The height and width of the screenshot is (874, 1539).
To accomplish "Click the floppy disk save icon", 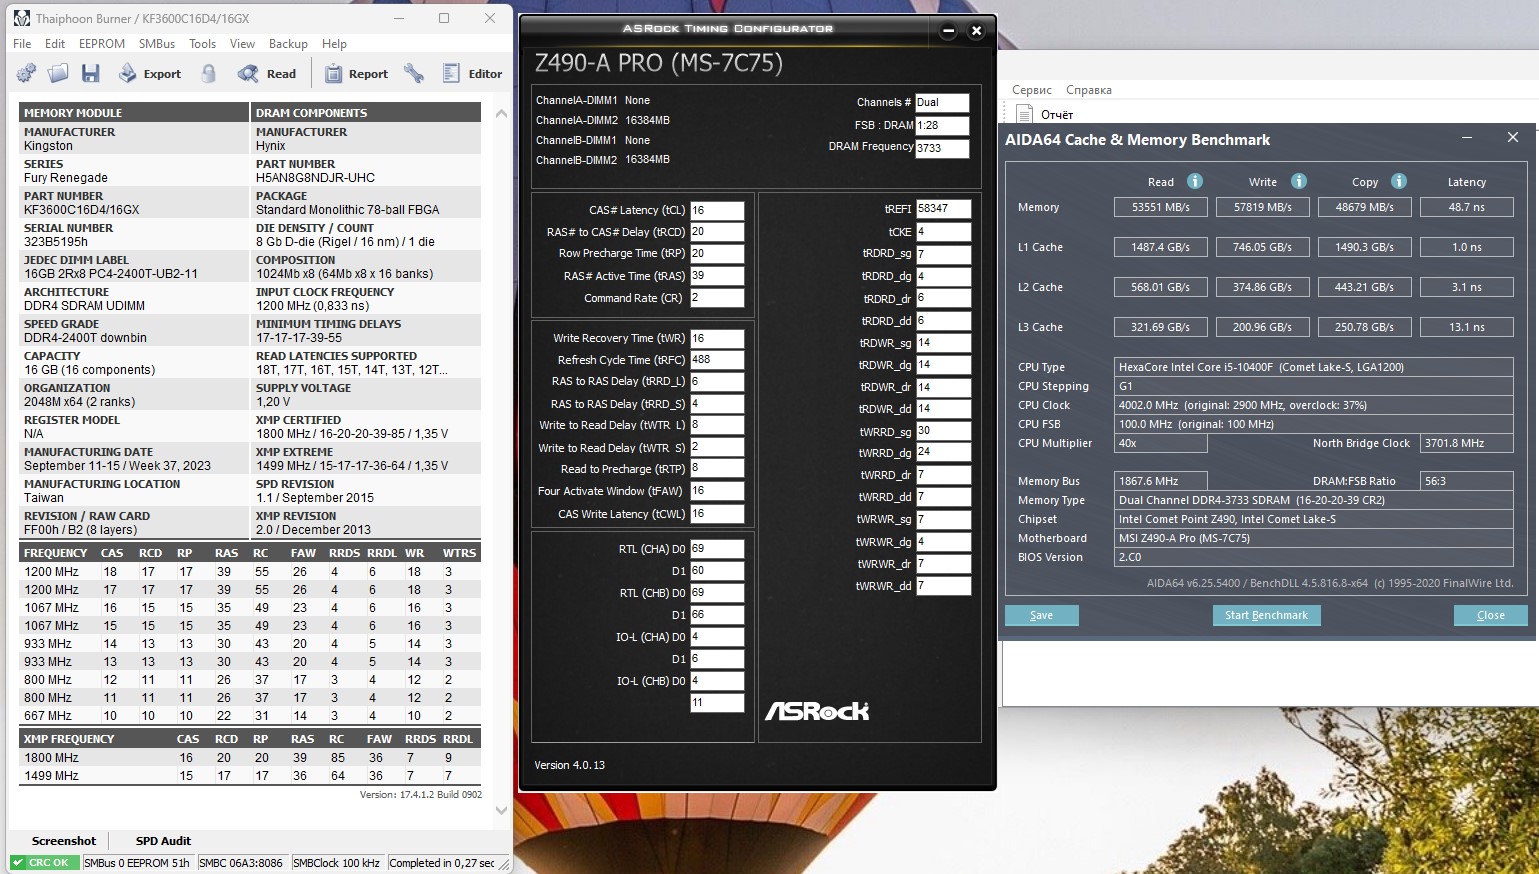I will click(x=91, y=73).
